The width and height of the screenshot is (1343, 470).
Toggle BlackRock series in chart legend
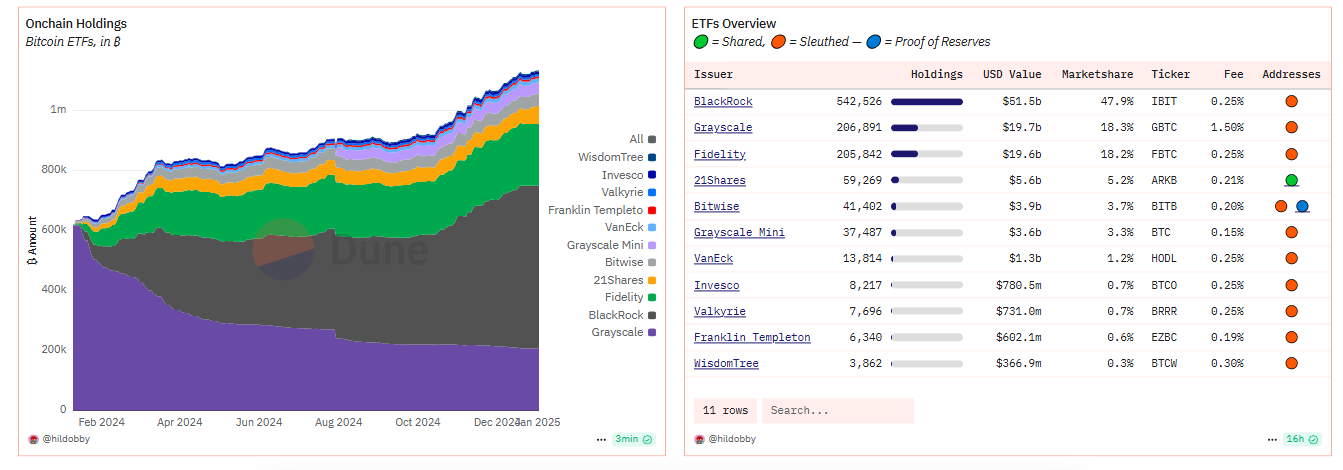pyautogui.click(x=624, y=315)
